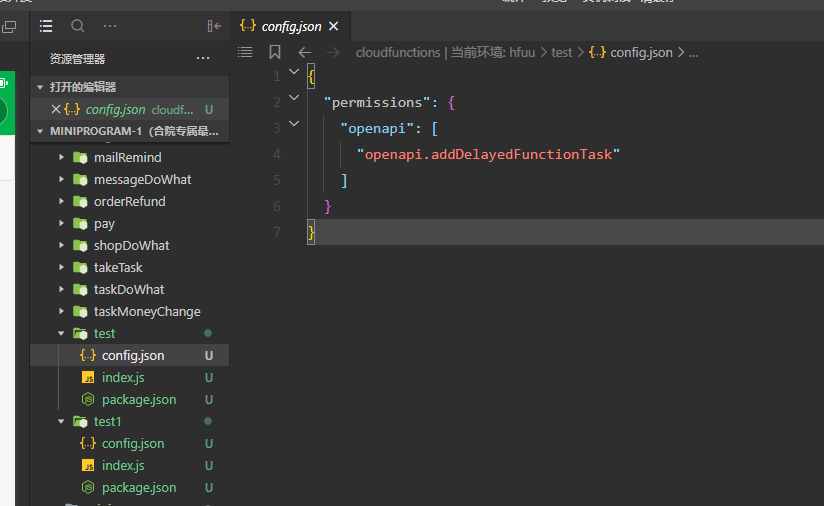Open the 资源管理器 more options ellipsis
This screenshot has height=506, width=824.
click(x=203, y=58)
